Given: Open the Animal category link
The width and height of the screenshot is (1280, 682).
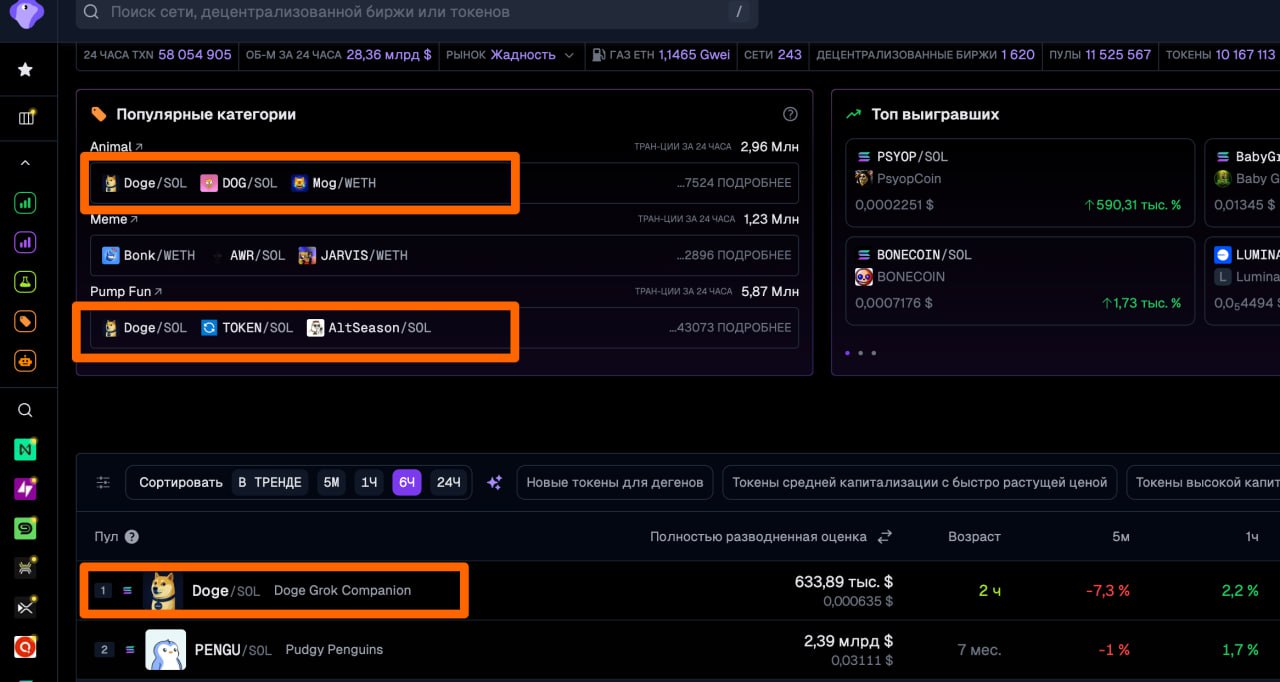Looking at the screenshot, I should click(116, 147).
